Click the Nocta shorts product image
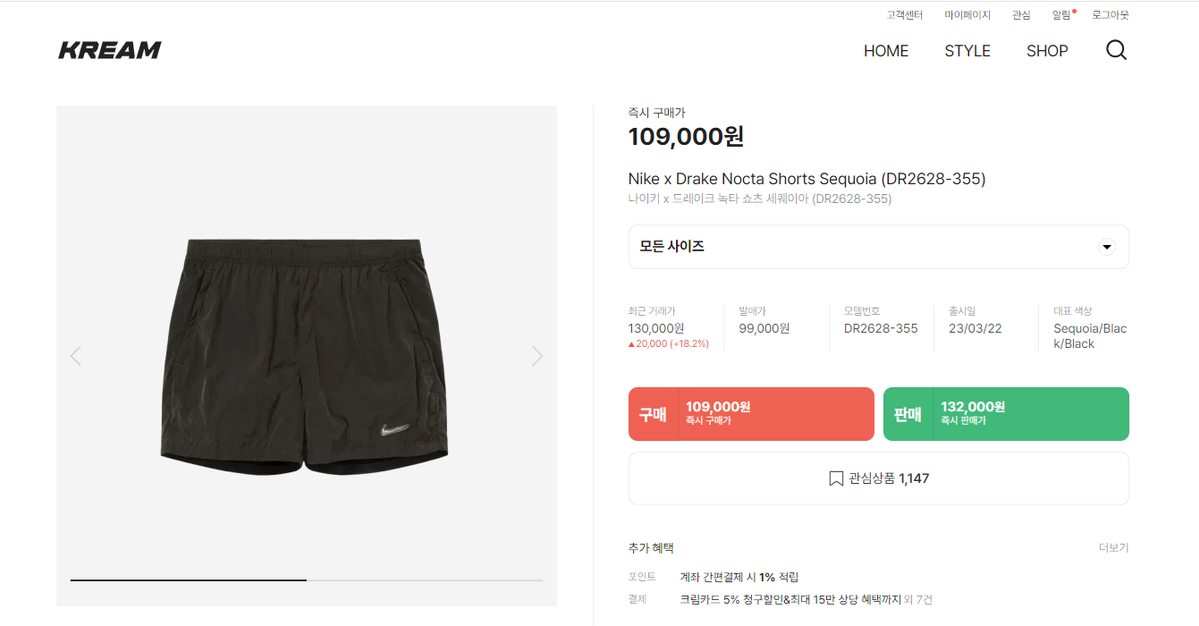Screen dimensions: 1199x626 pos(304,356)
